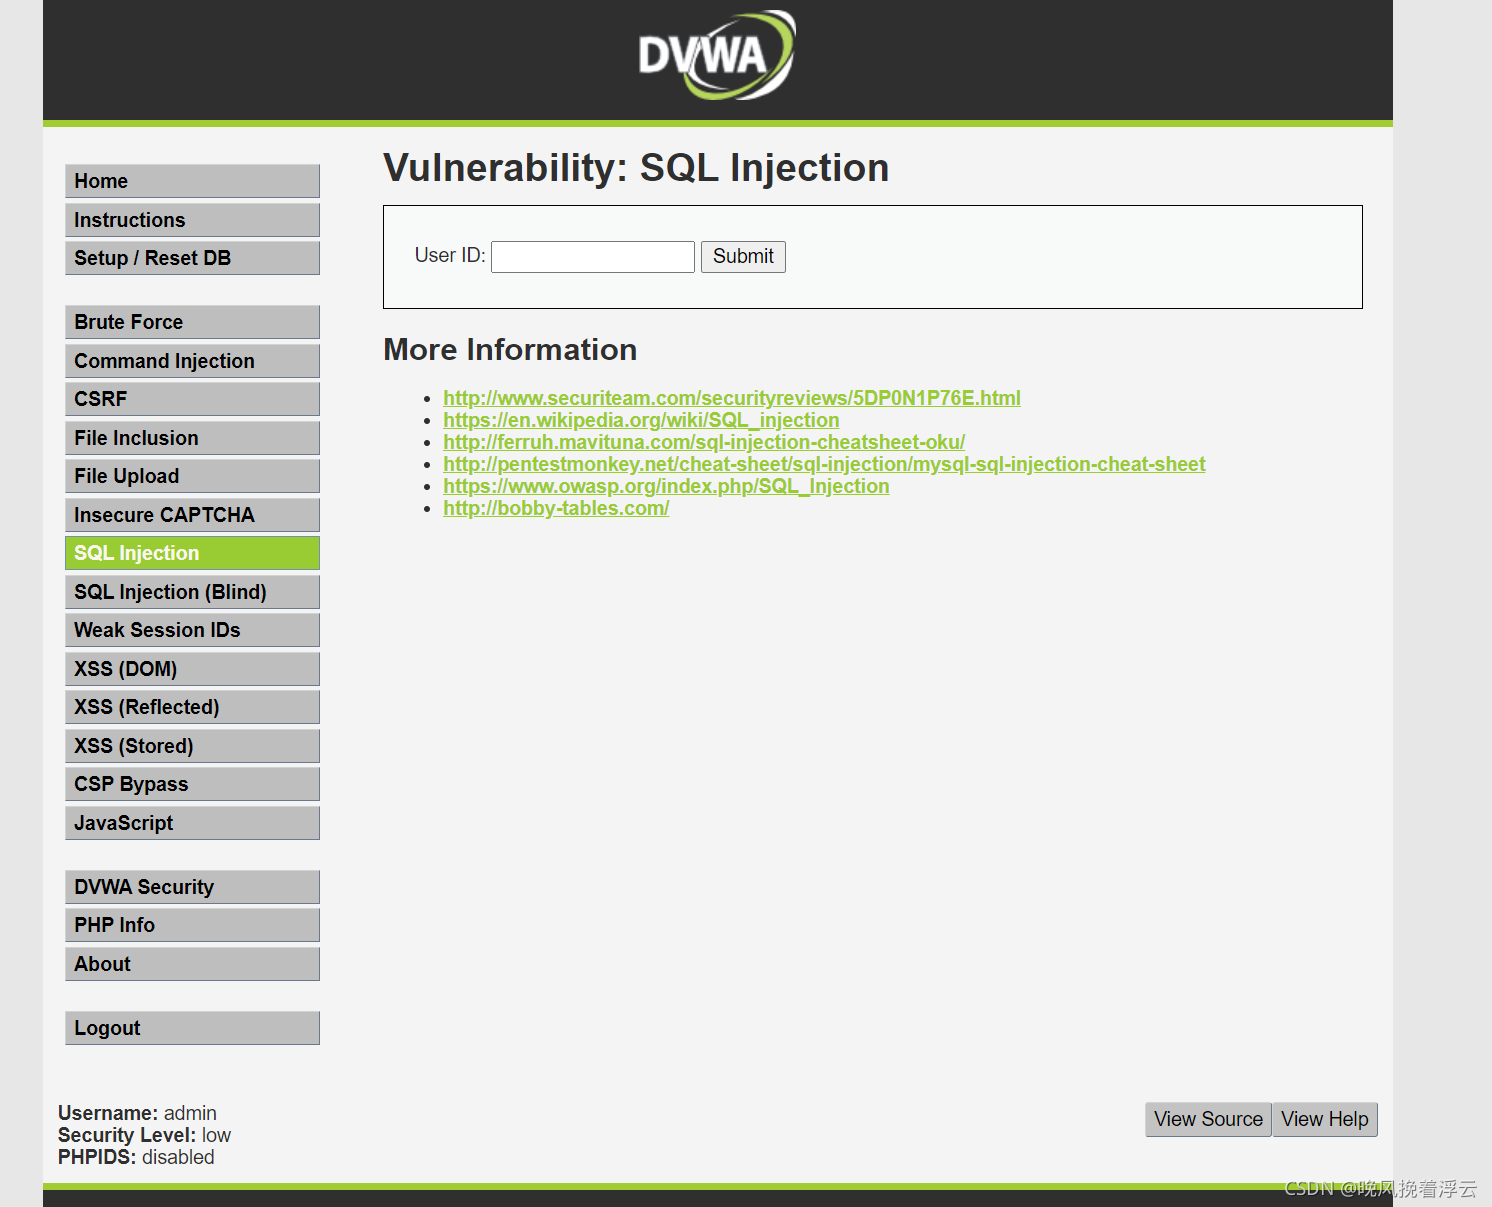Go to JavaScript vulnerability page

click(192, 823)
